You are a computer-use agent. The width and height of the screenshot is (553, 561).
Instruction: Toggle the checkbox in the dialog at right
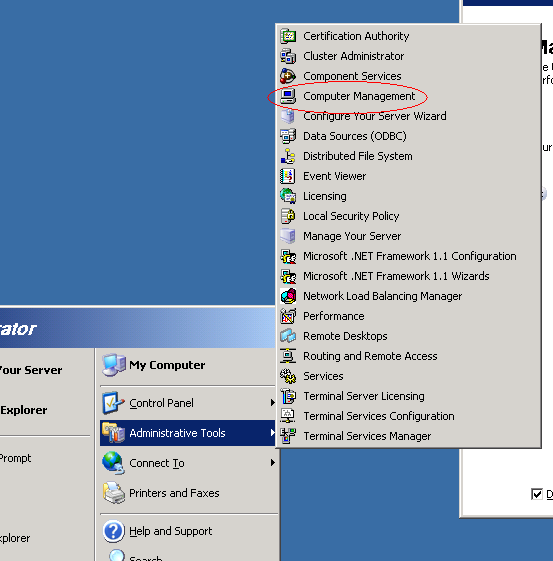tap(537, 494)
